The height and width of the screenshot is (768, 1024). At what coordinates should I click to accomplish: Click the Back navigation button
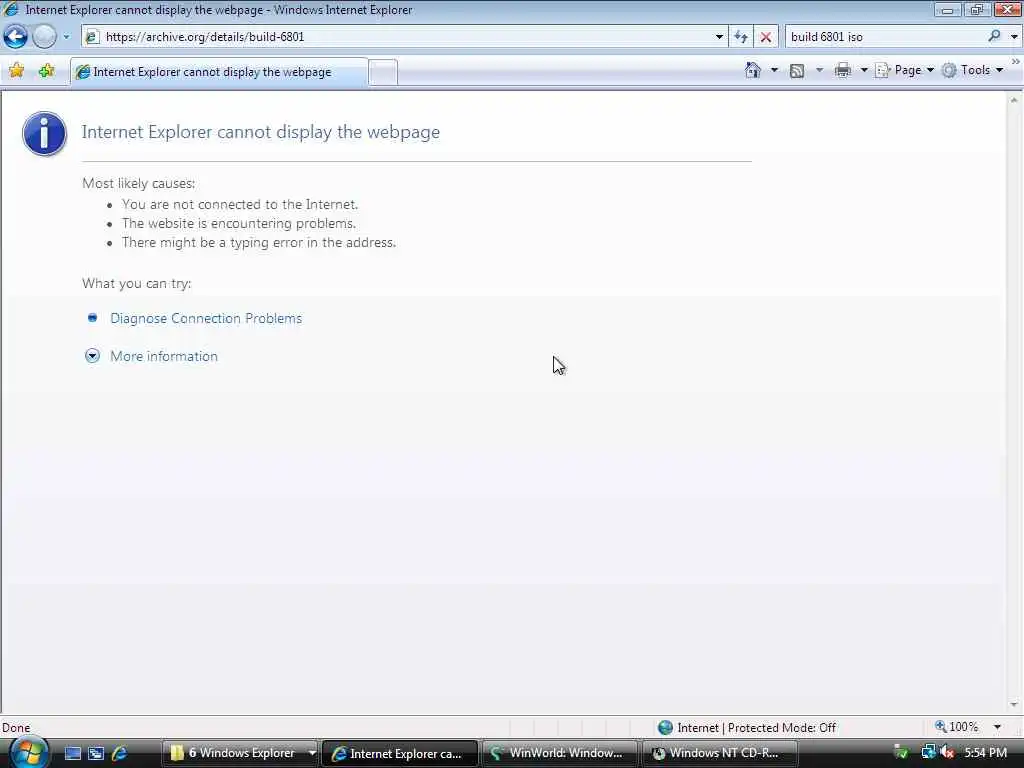pyautogui.click(x=16, y=37)
